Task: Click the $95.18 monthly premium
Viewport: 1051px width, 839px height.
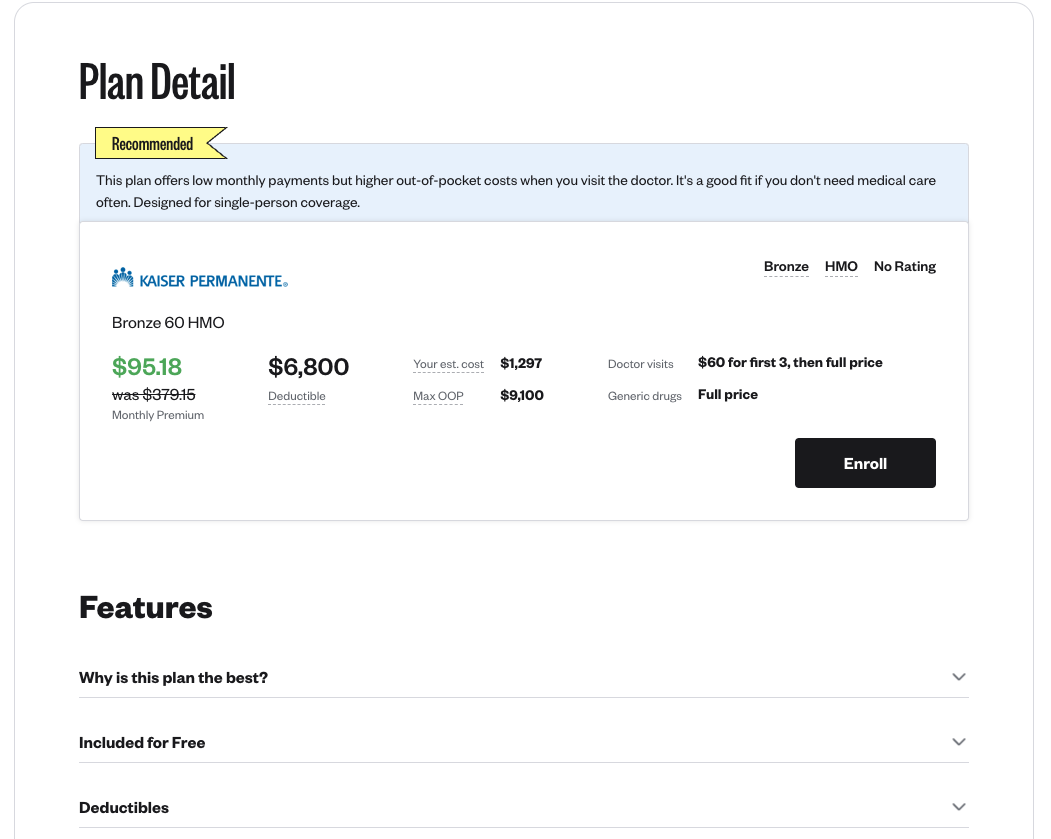Action: click(x=147, y=367)
